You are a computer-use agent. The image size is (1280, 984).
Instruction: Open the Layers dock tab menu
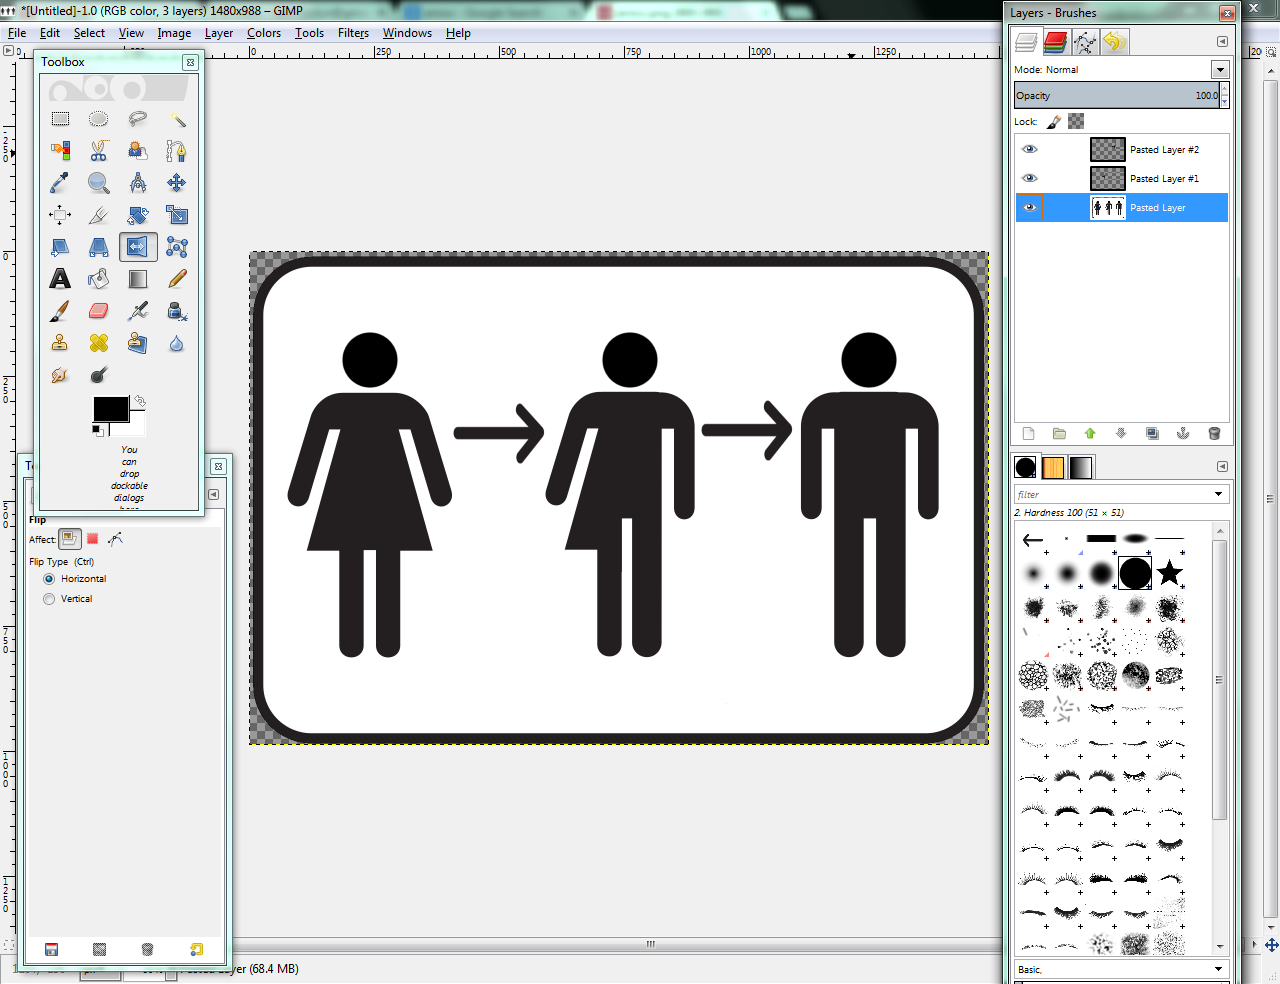[x=1222, y=42]
